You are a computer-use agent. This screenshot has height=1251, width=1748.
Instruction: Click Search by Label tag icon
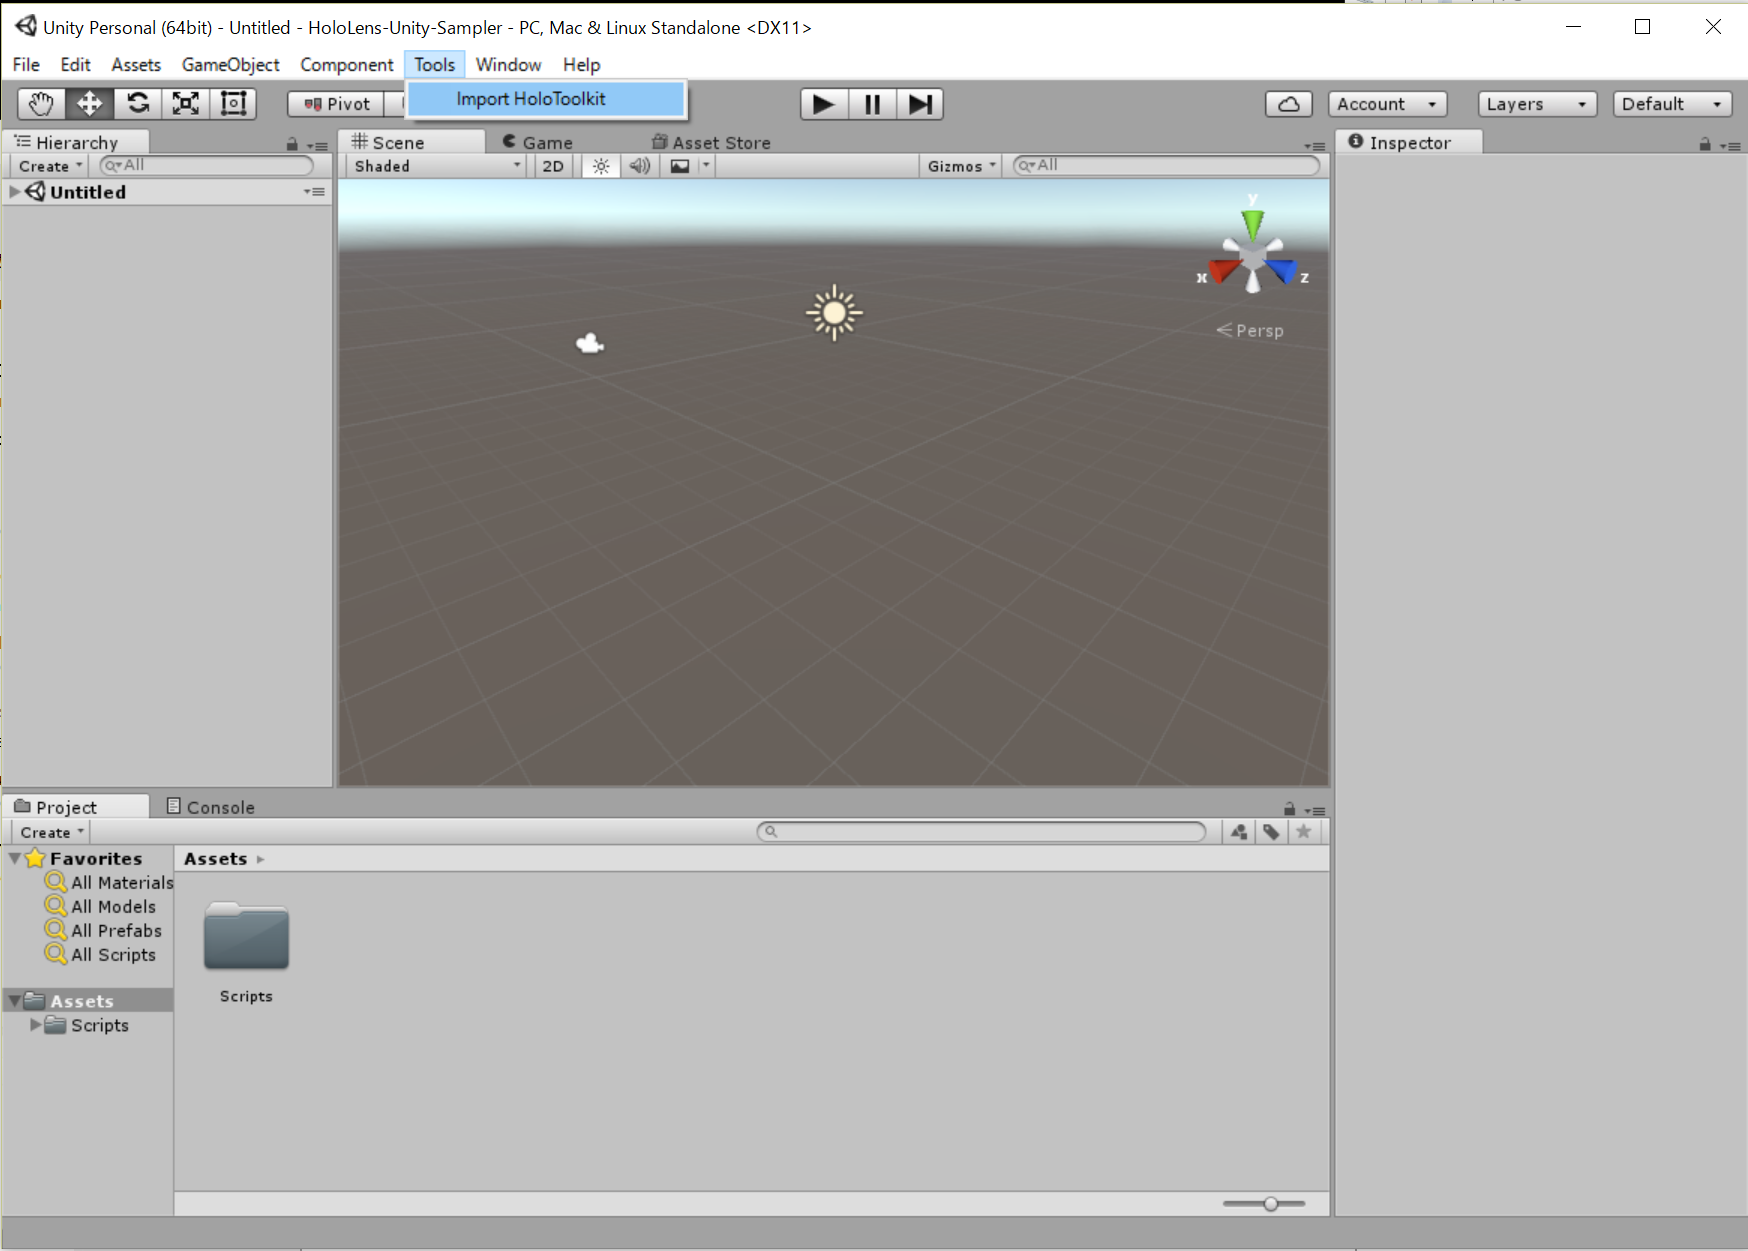[1271, 831]
